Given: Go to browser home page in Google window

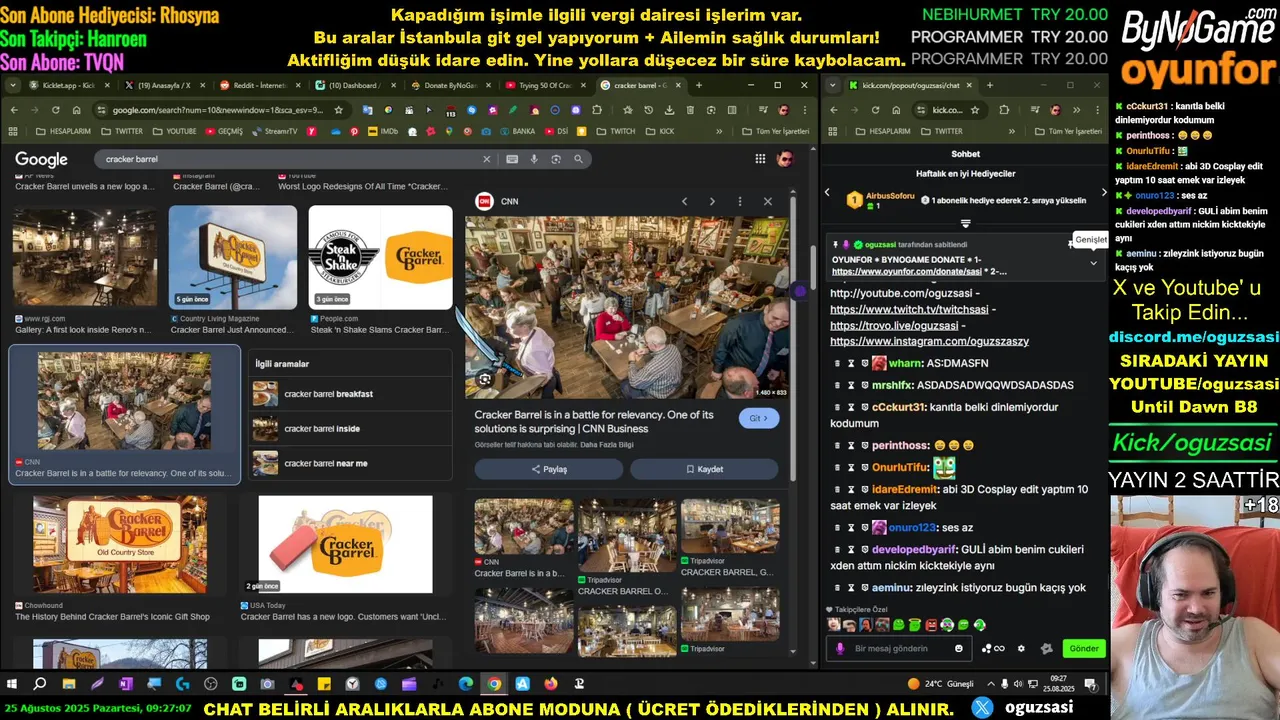Looking at the screenshot, I should (76, 110).
